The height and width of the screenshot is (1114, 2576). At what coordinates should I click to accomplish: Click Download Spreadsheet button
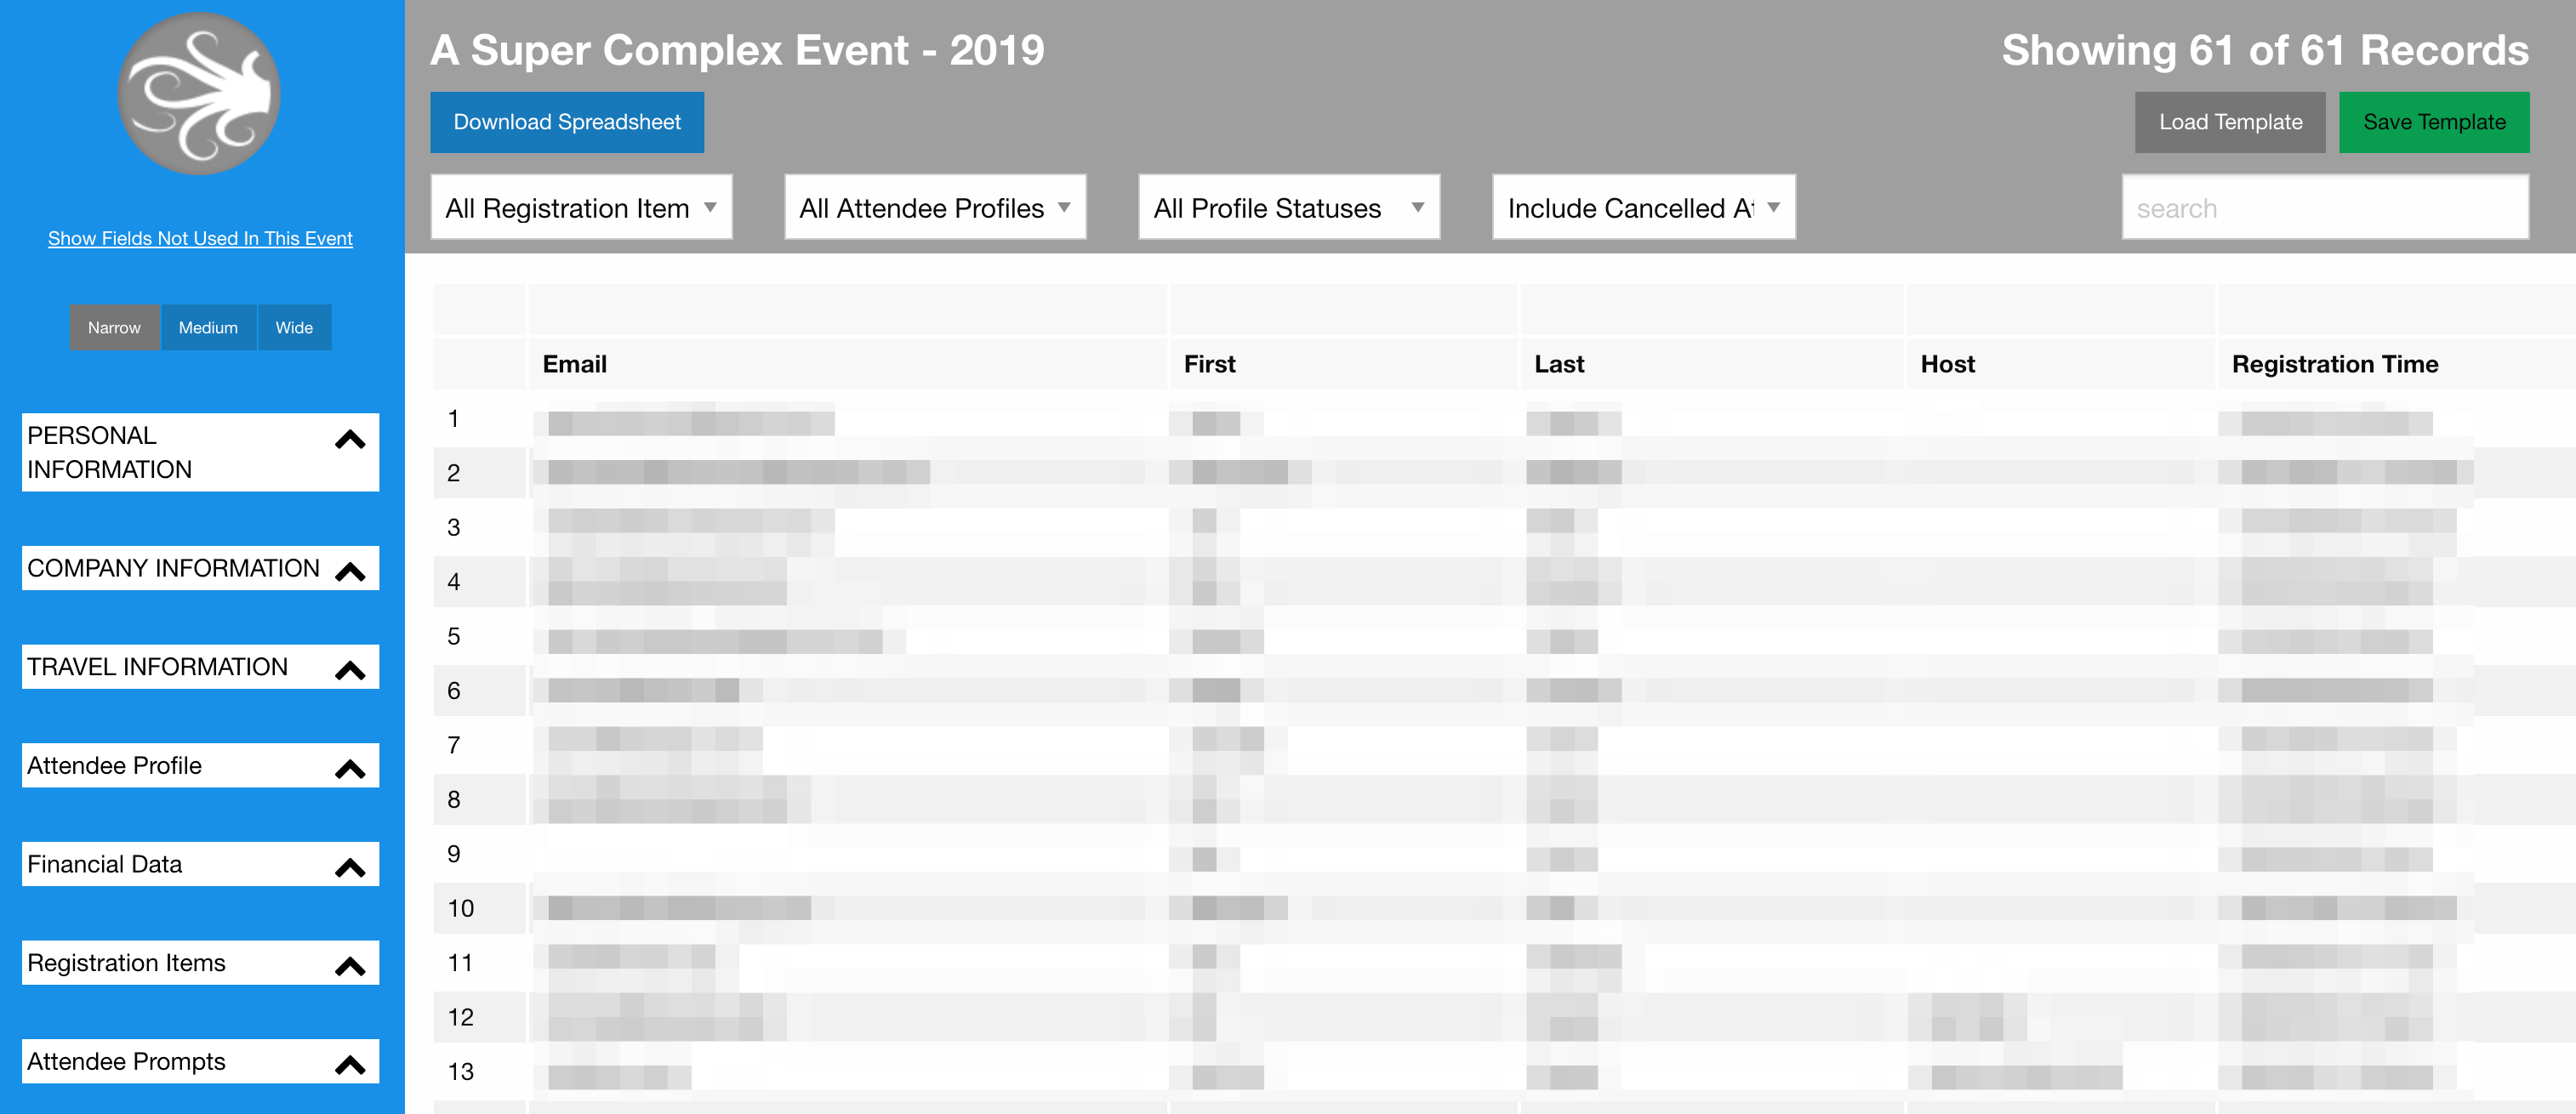567,122
